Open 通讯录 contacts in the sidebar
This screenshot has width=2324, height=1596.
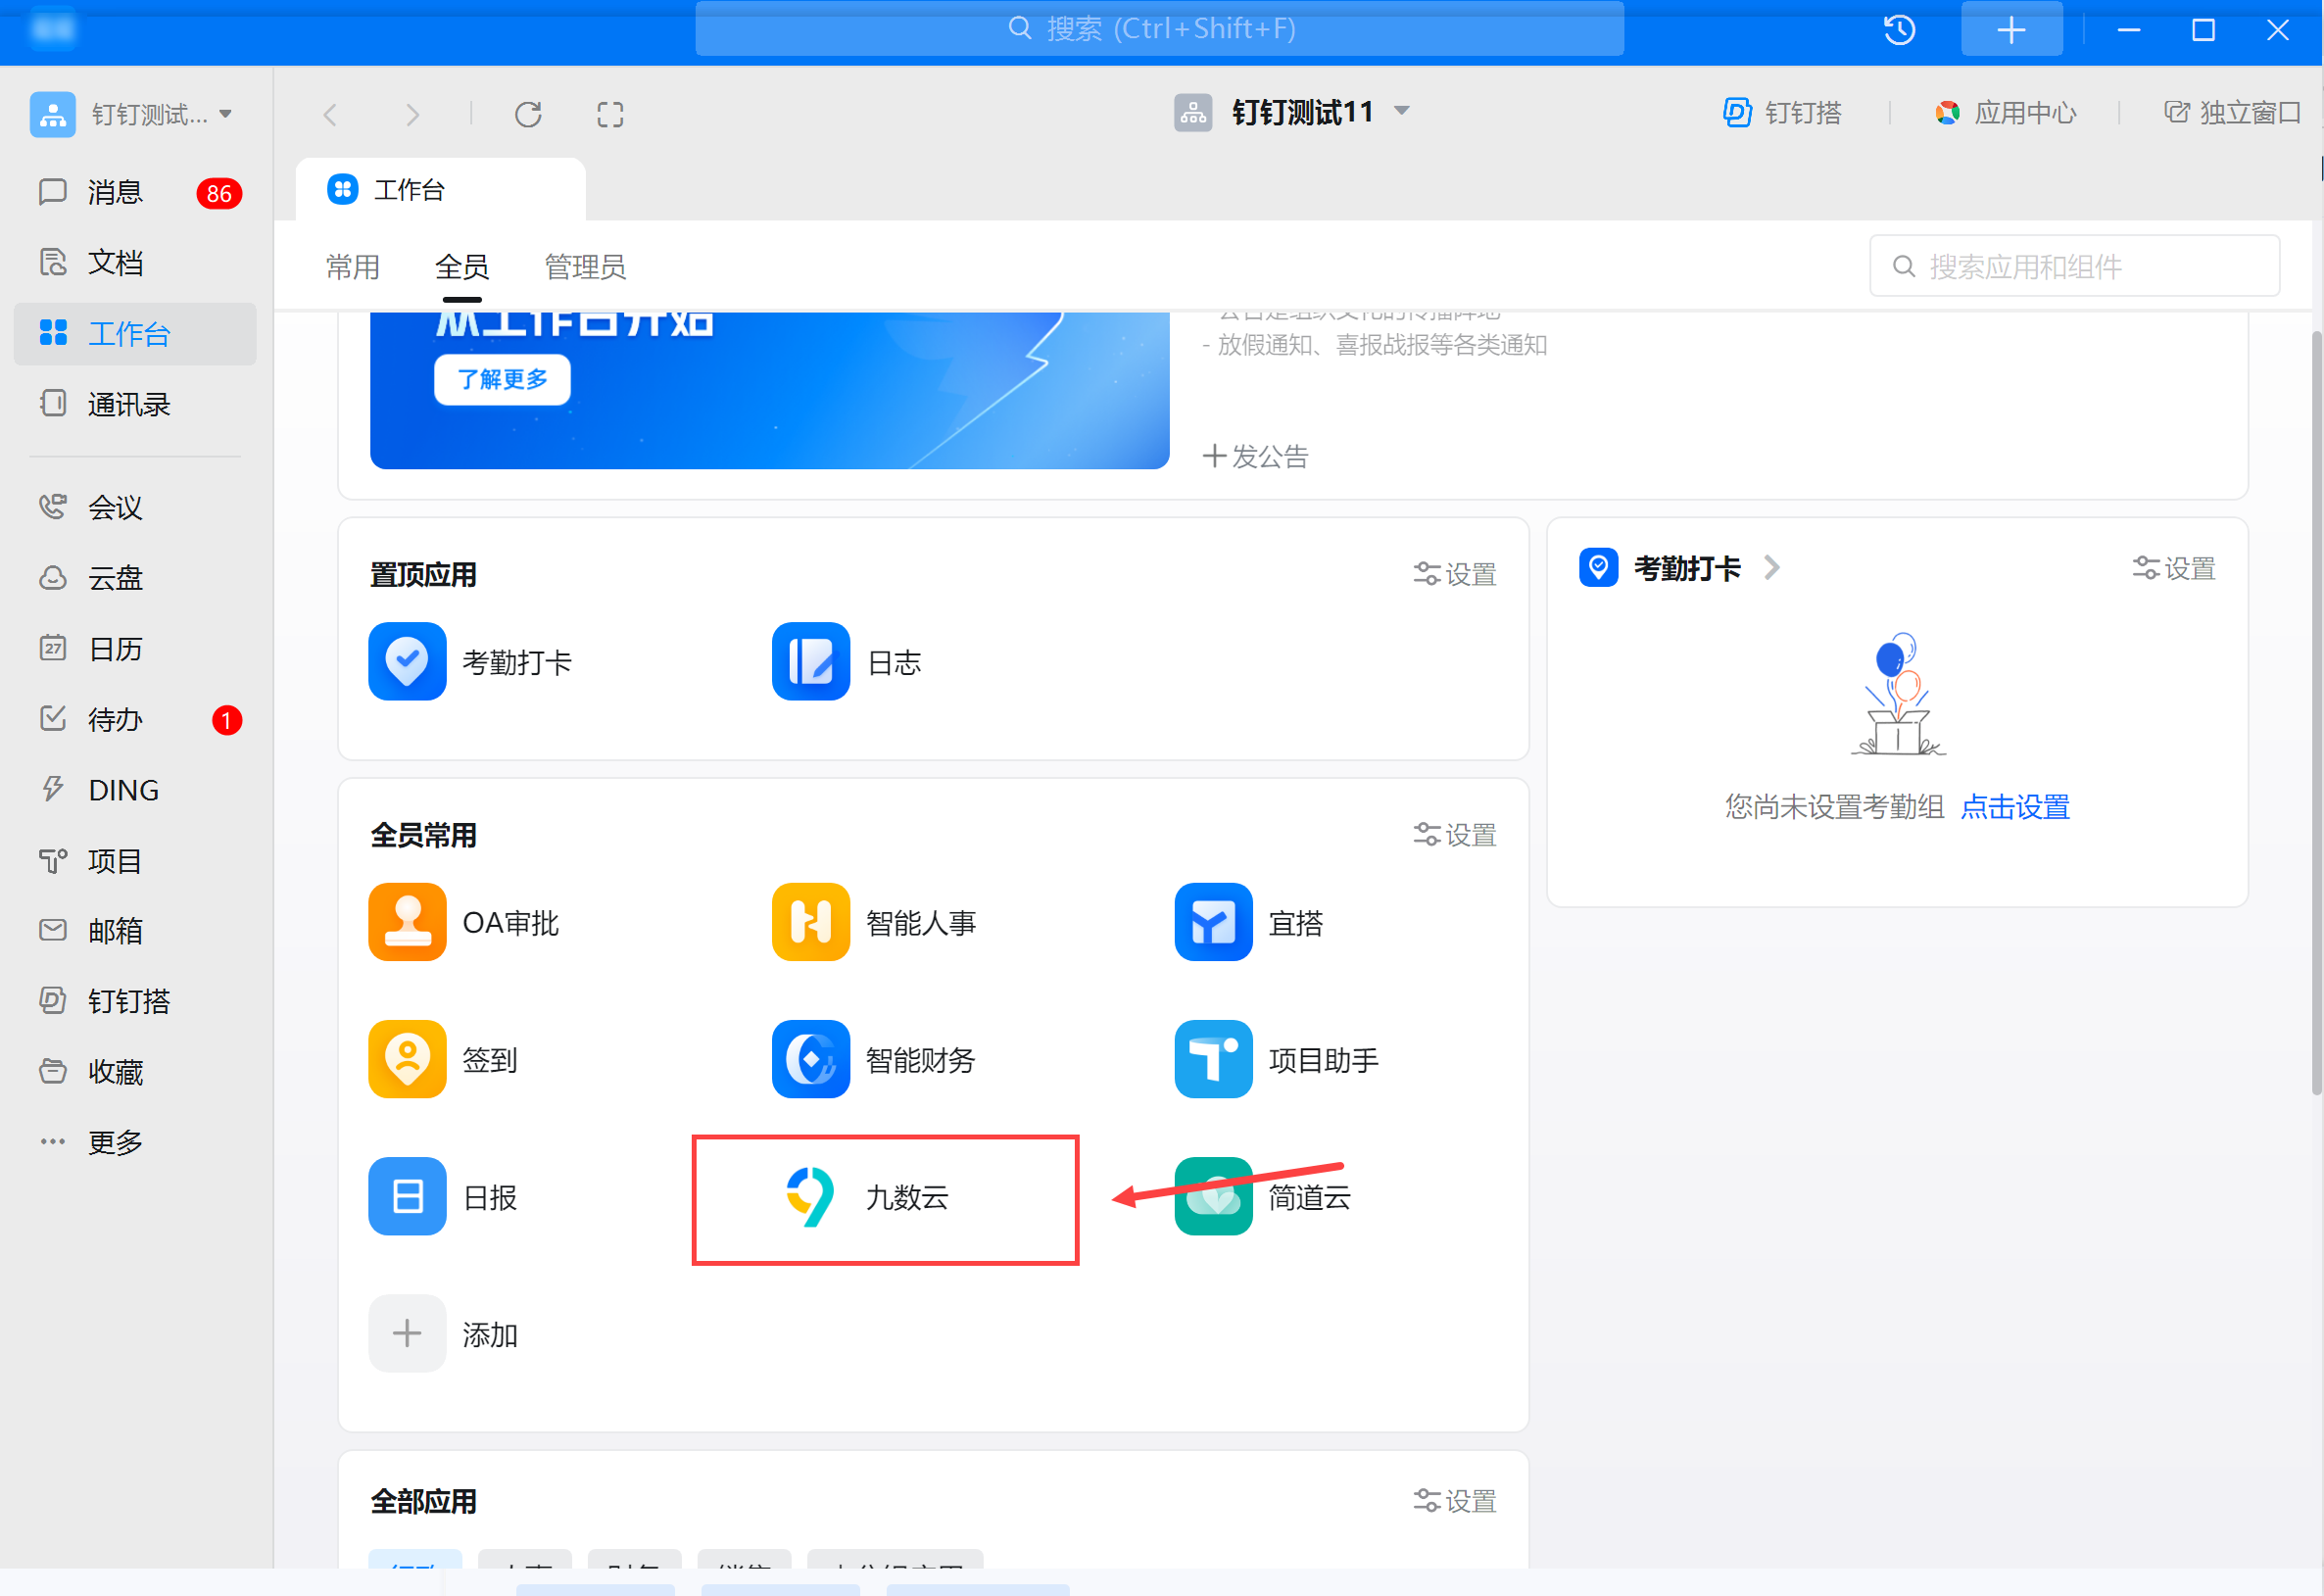135,405
